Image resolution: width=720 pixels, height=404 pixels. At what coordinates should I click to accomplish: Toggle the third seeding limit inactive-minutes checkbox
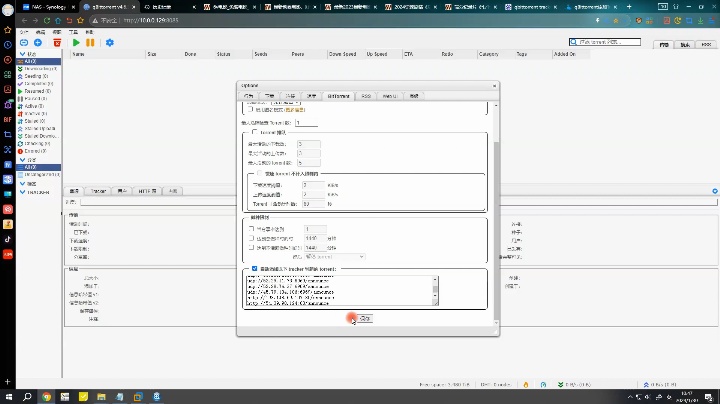point(251,247)
